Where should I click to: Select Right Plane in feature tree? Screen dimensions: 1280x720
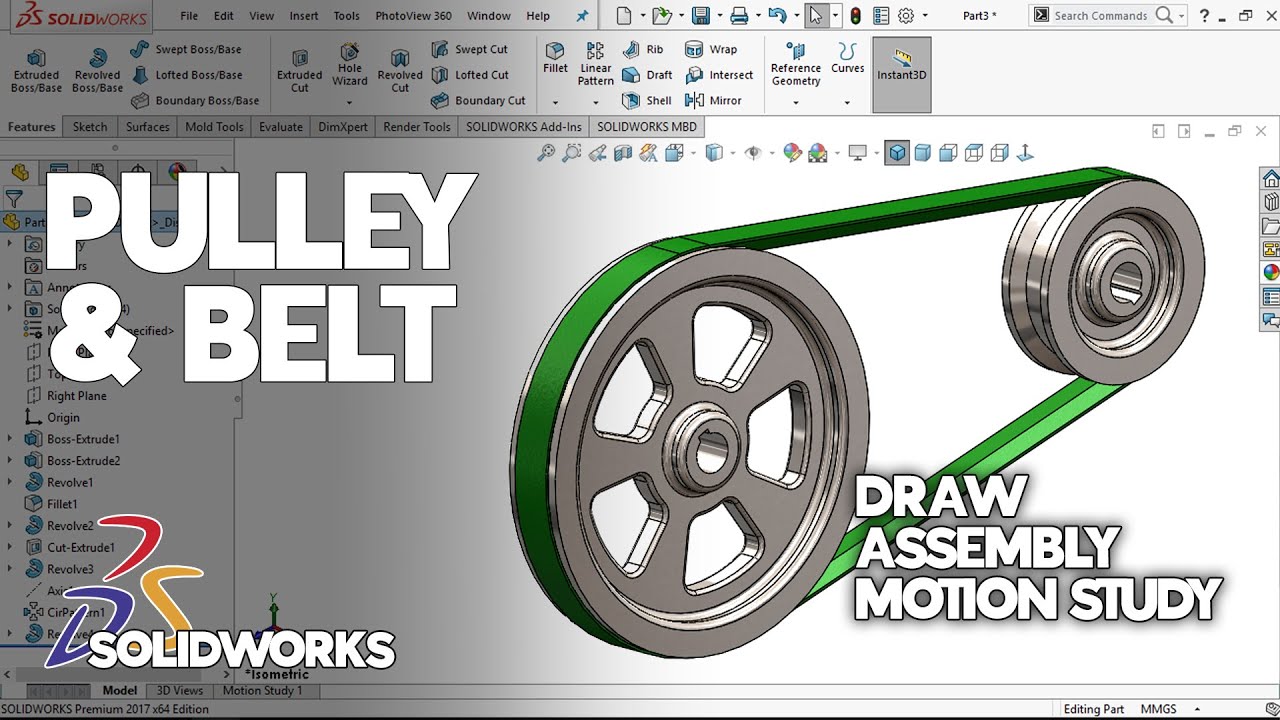(x=66, y=396)
